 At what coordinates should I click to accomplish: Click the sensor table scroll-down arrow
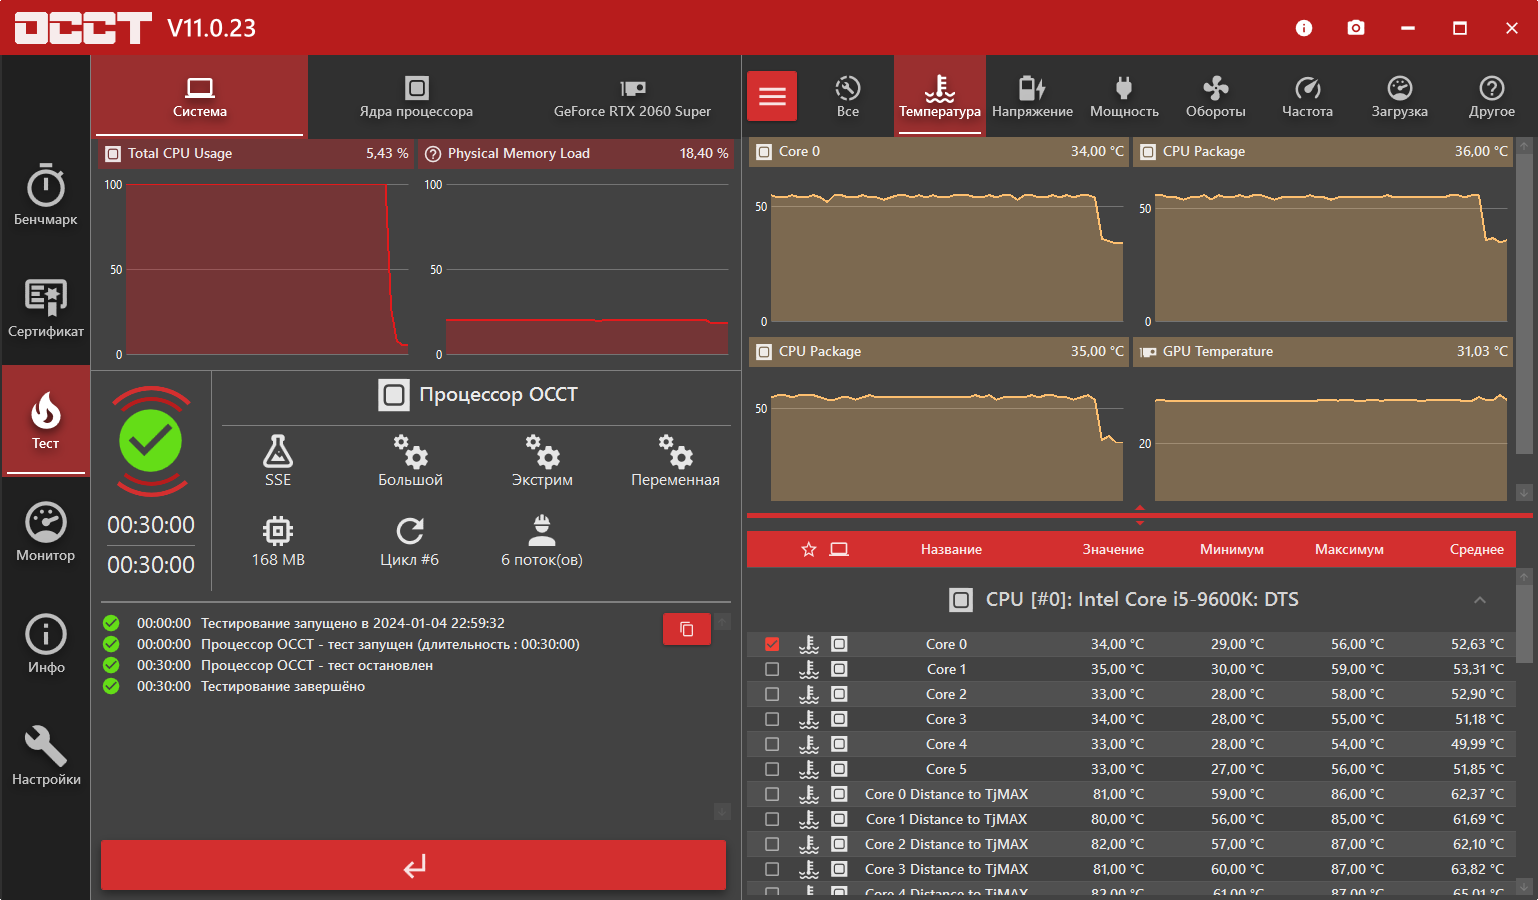coord(1525,886)
